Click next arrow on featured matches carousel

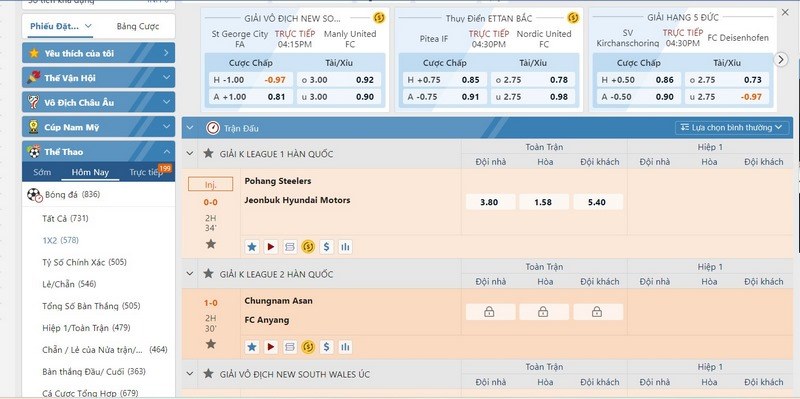click(x=781, y=59)
